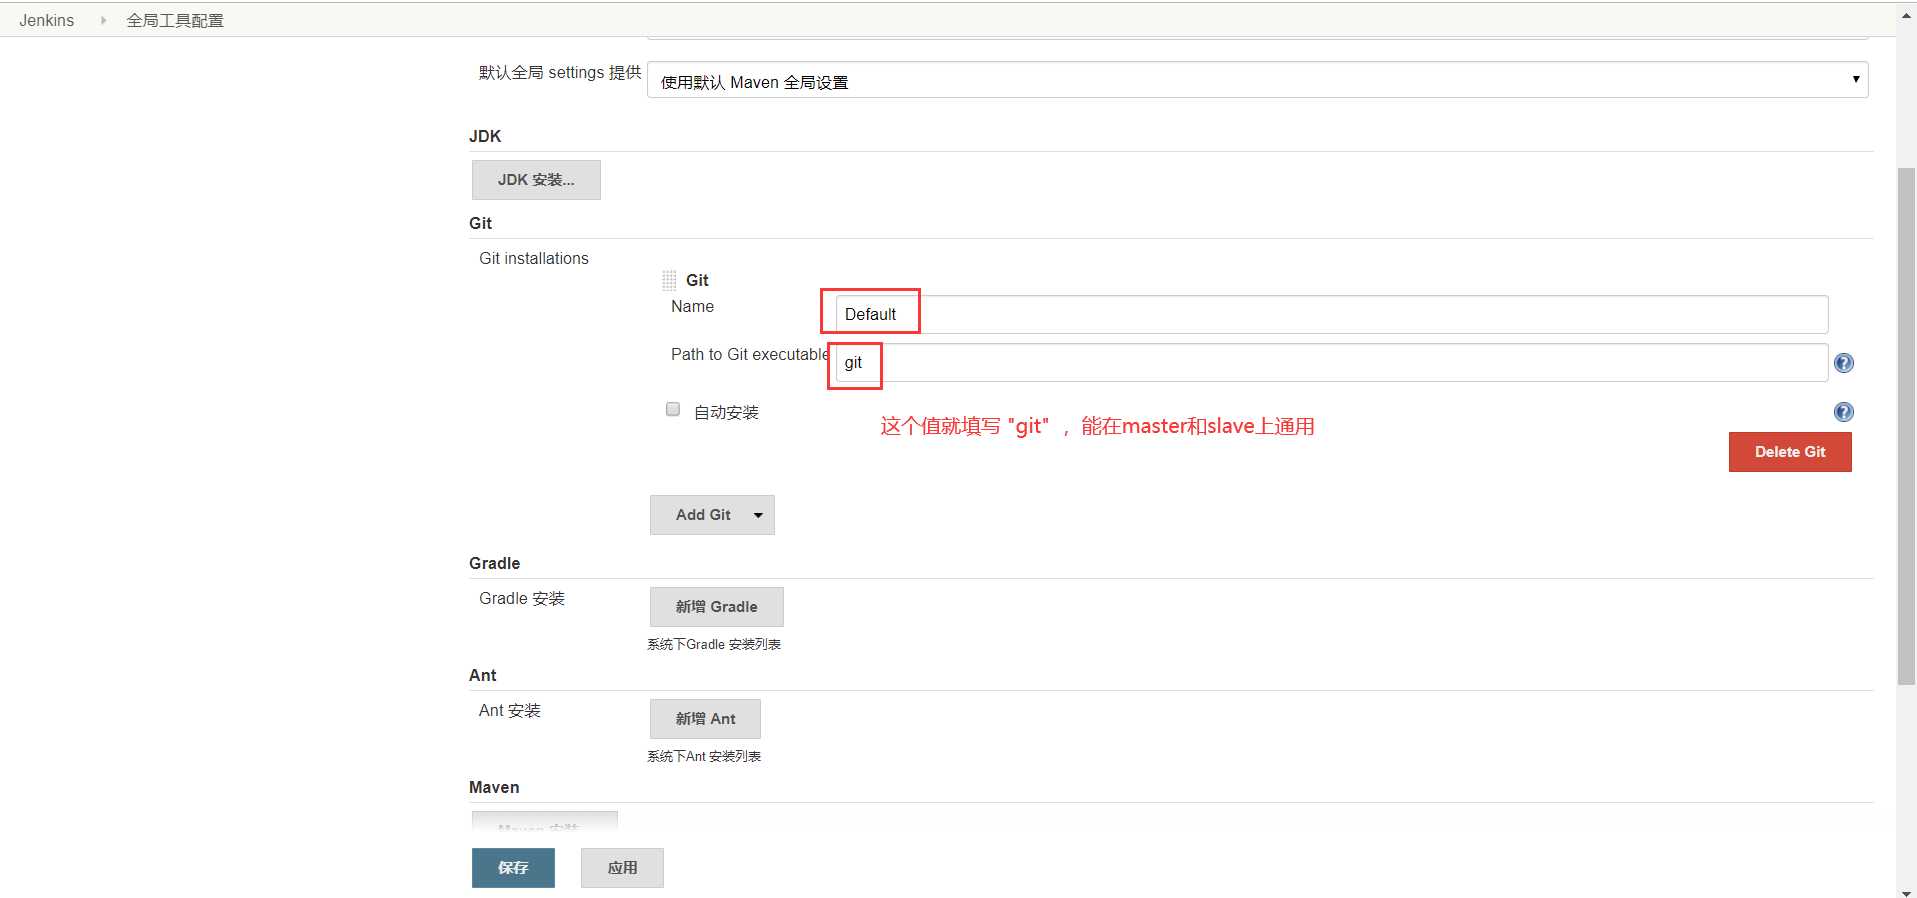
Task: Open help for Path to Git executable
Action: tap(1844, 363)
